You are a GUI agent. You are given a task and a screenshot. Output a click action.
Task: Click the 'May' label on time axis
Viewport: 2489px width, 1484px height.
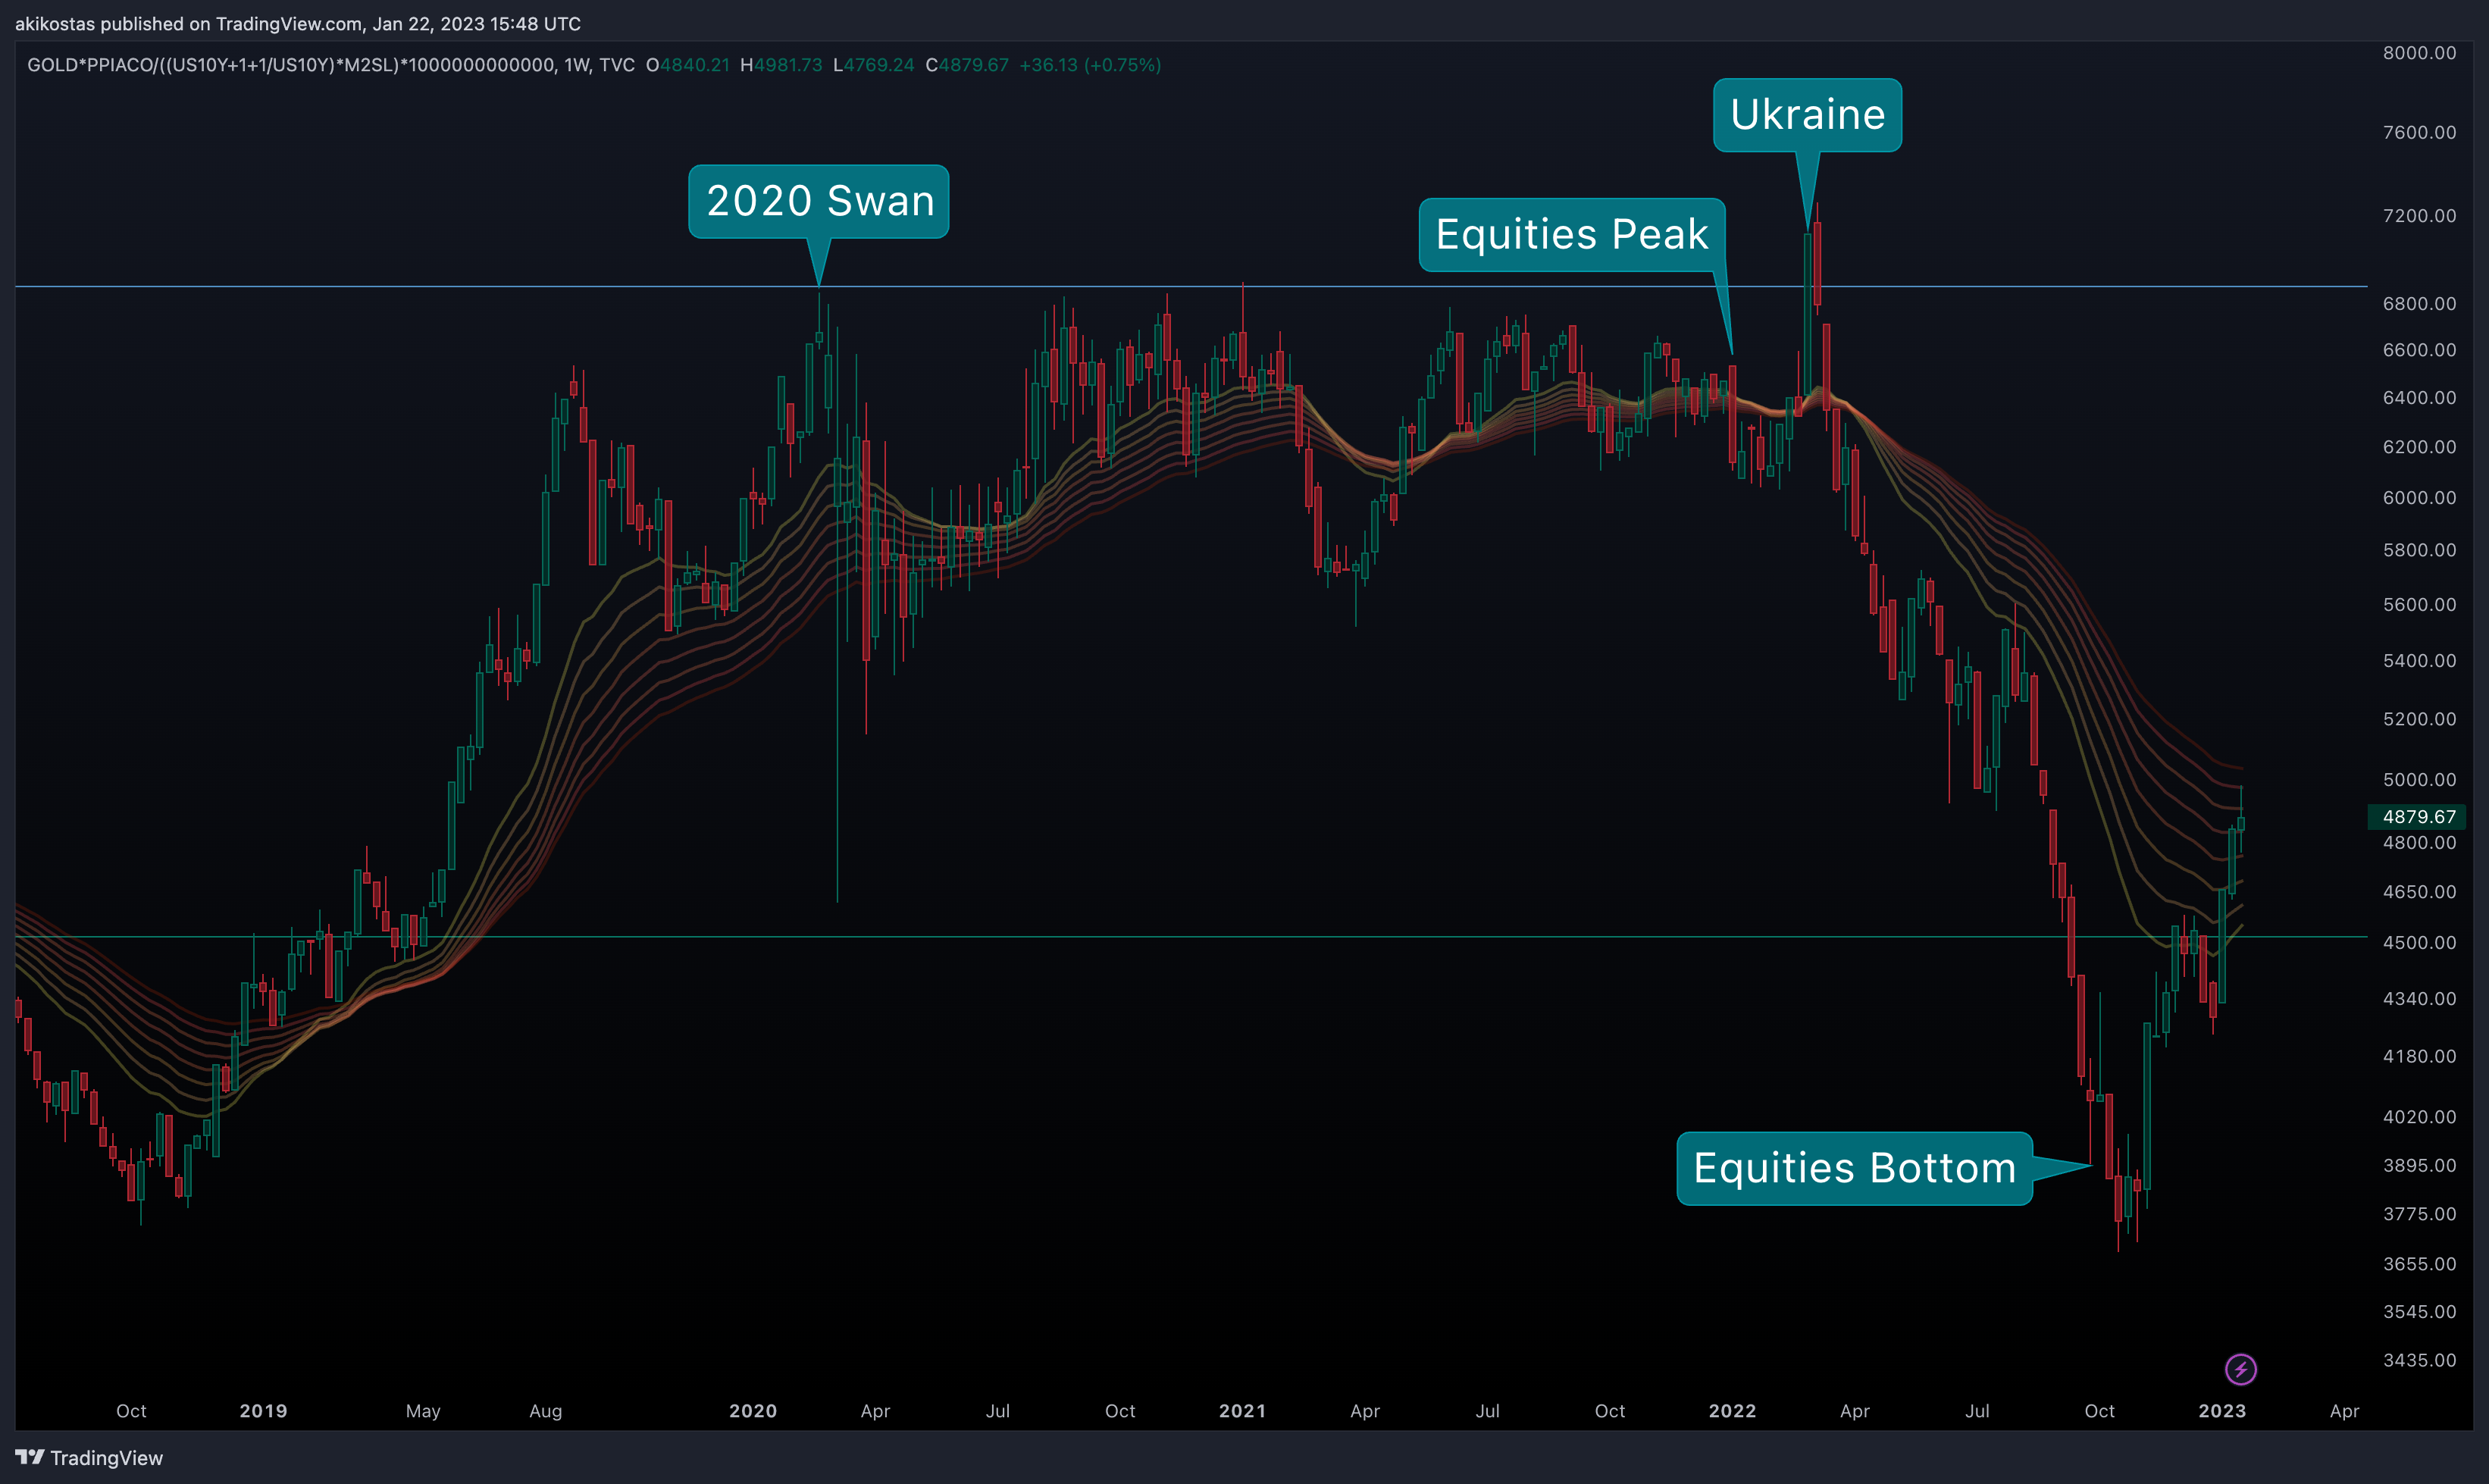pos(423,1411)
